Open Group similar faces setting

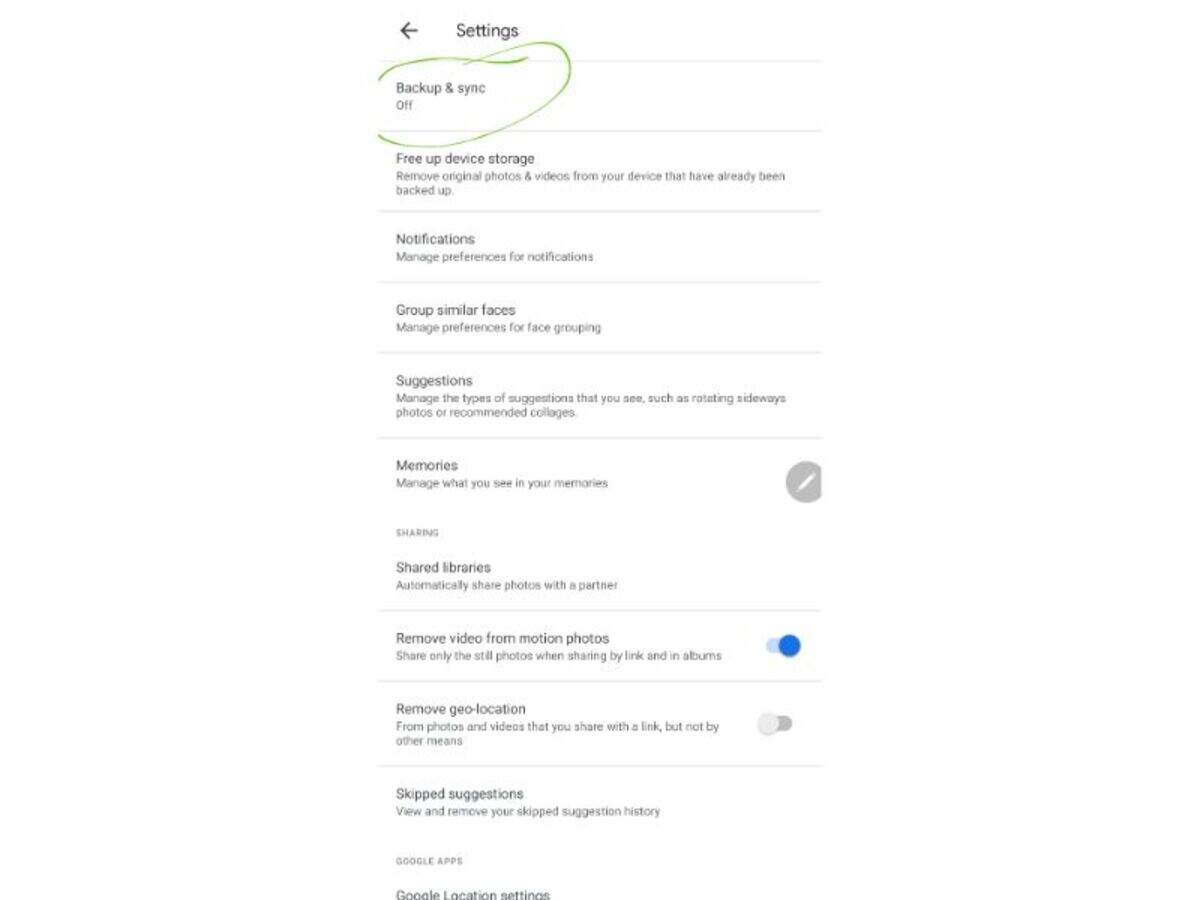click(x=599, y=318)
